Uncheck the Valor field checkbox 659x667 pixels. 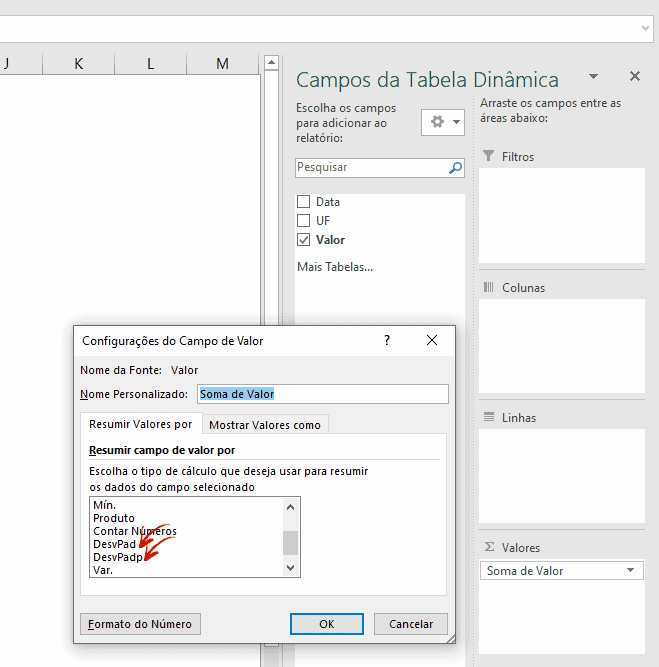click(303, 239)
